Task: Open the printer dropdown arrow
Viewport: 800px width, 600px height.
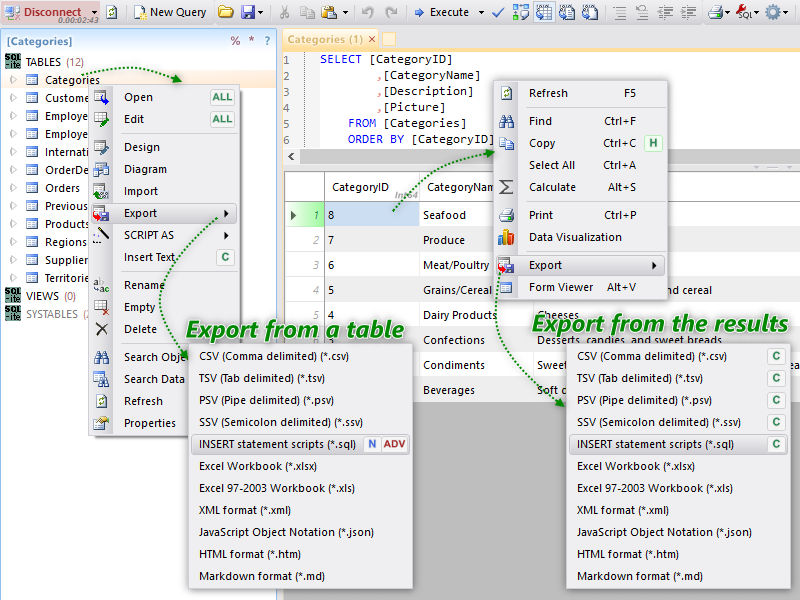Action: point(728,12)
